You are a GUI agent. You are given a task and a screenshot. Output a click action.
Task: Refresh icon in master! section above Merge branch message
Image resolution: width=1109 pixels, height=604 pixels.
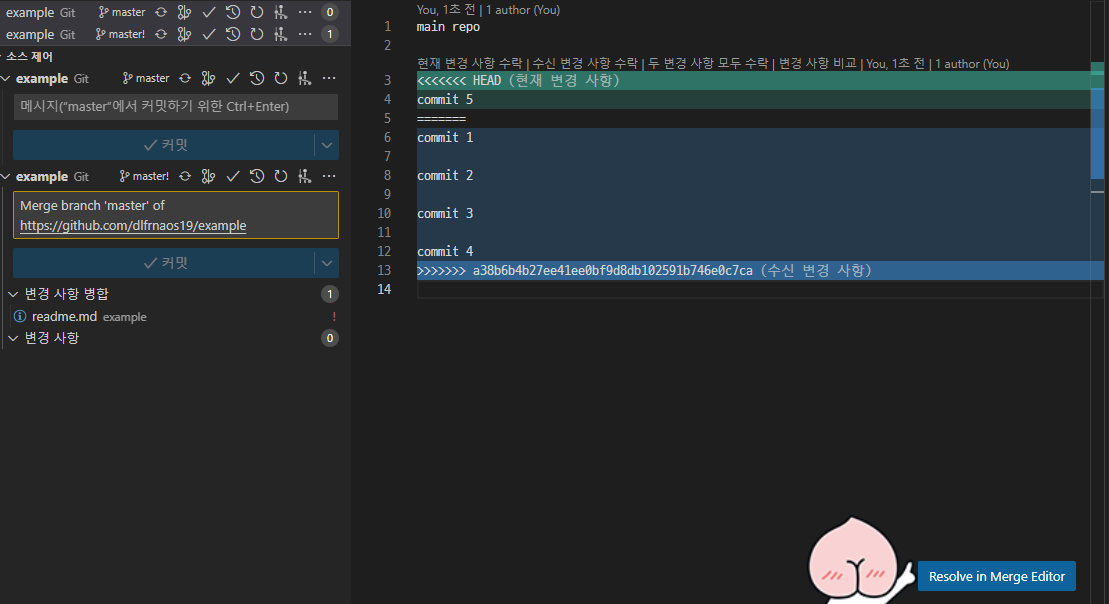pos(281,176)
